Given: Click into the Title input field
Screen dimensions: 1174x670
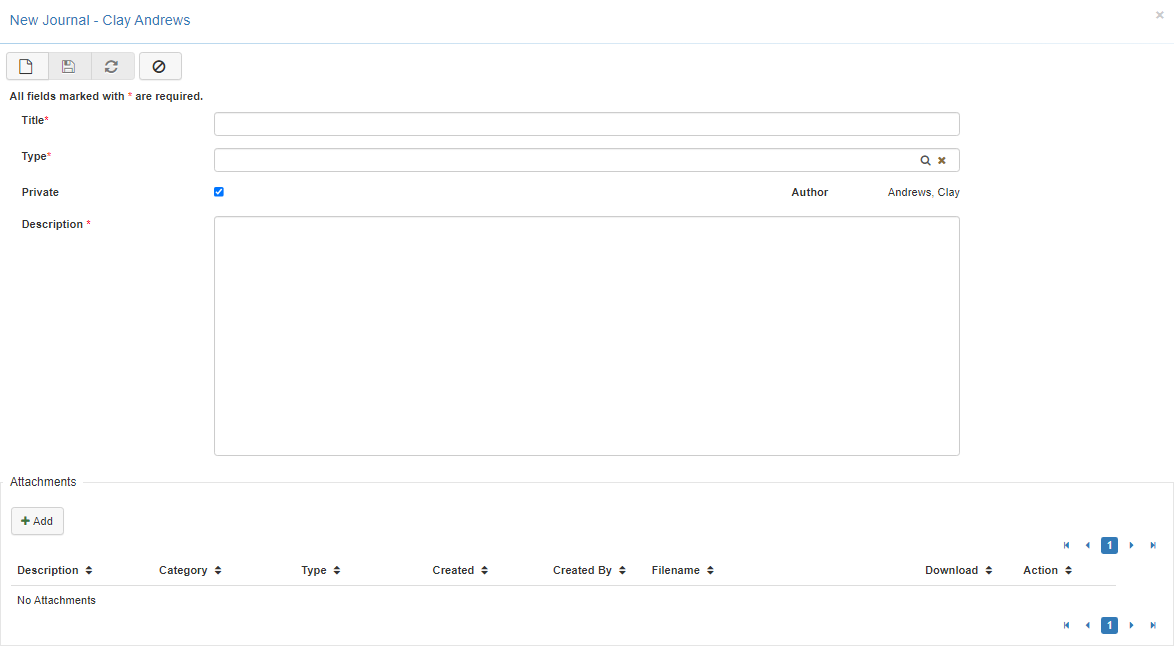Looking at the screenshot, I should click(x=586, y=124).
